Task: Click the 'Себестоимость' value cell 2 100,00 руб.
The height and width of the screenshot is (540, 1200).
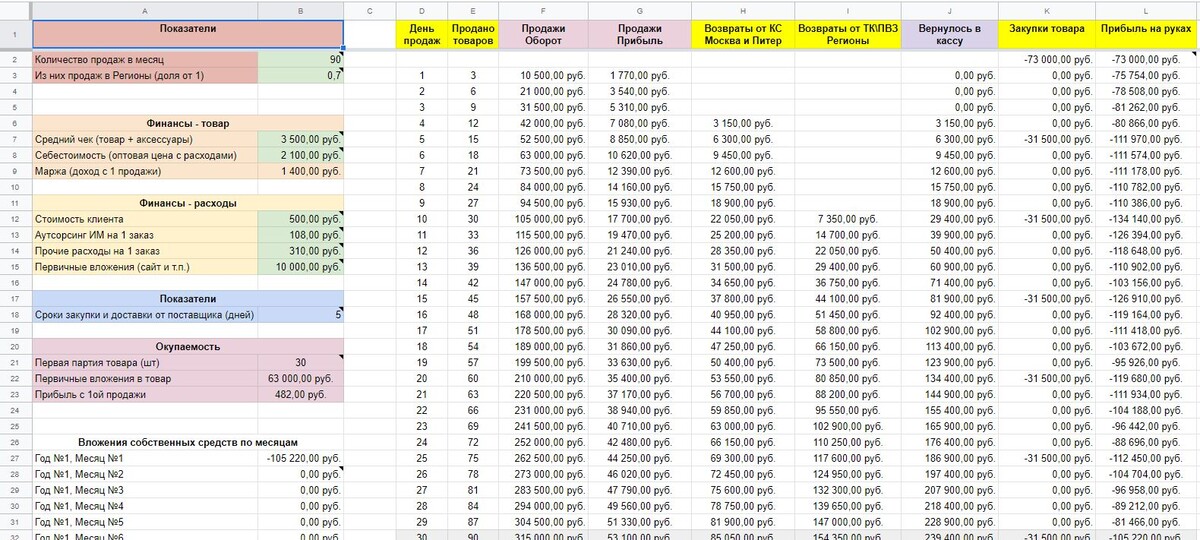Action: coord(301,155)
